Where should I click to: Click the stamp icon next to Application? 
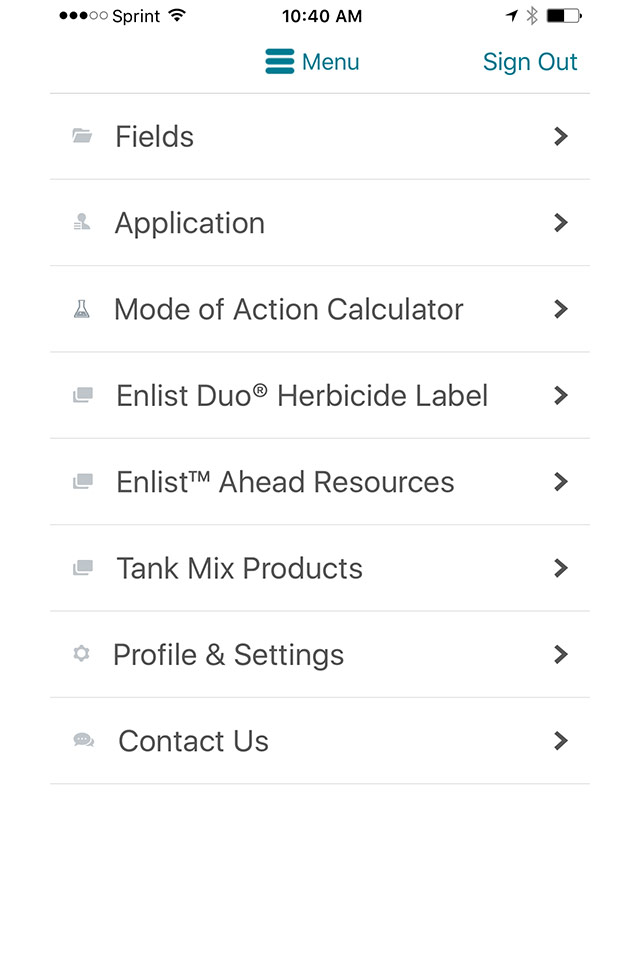[x=82, y=222]
